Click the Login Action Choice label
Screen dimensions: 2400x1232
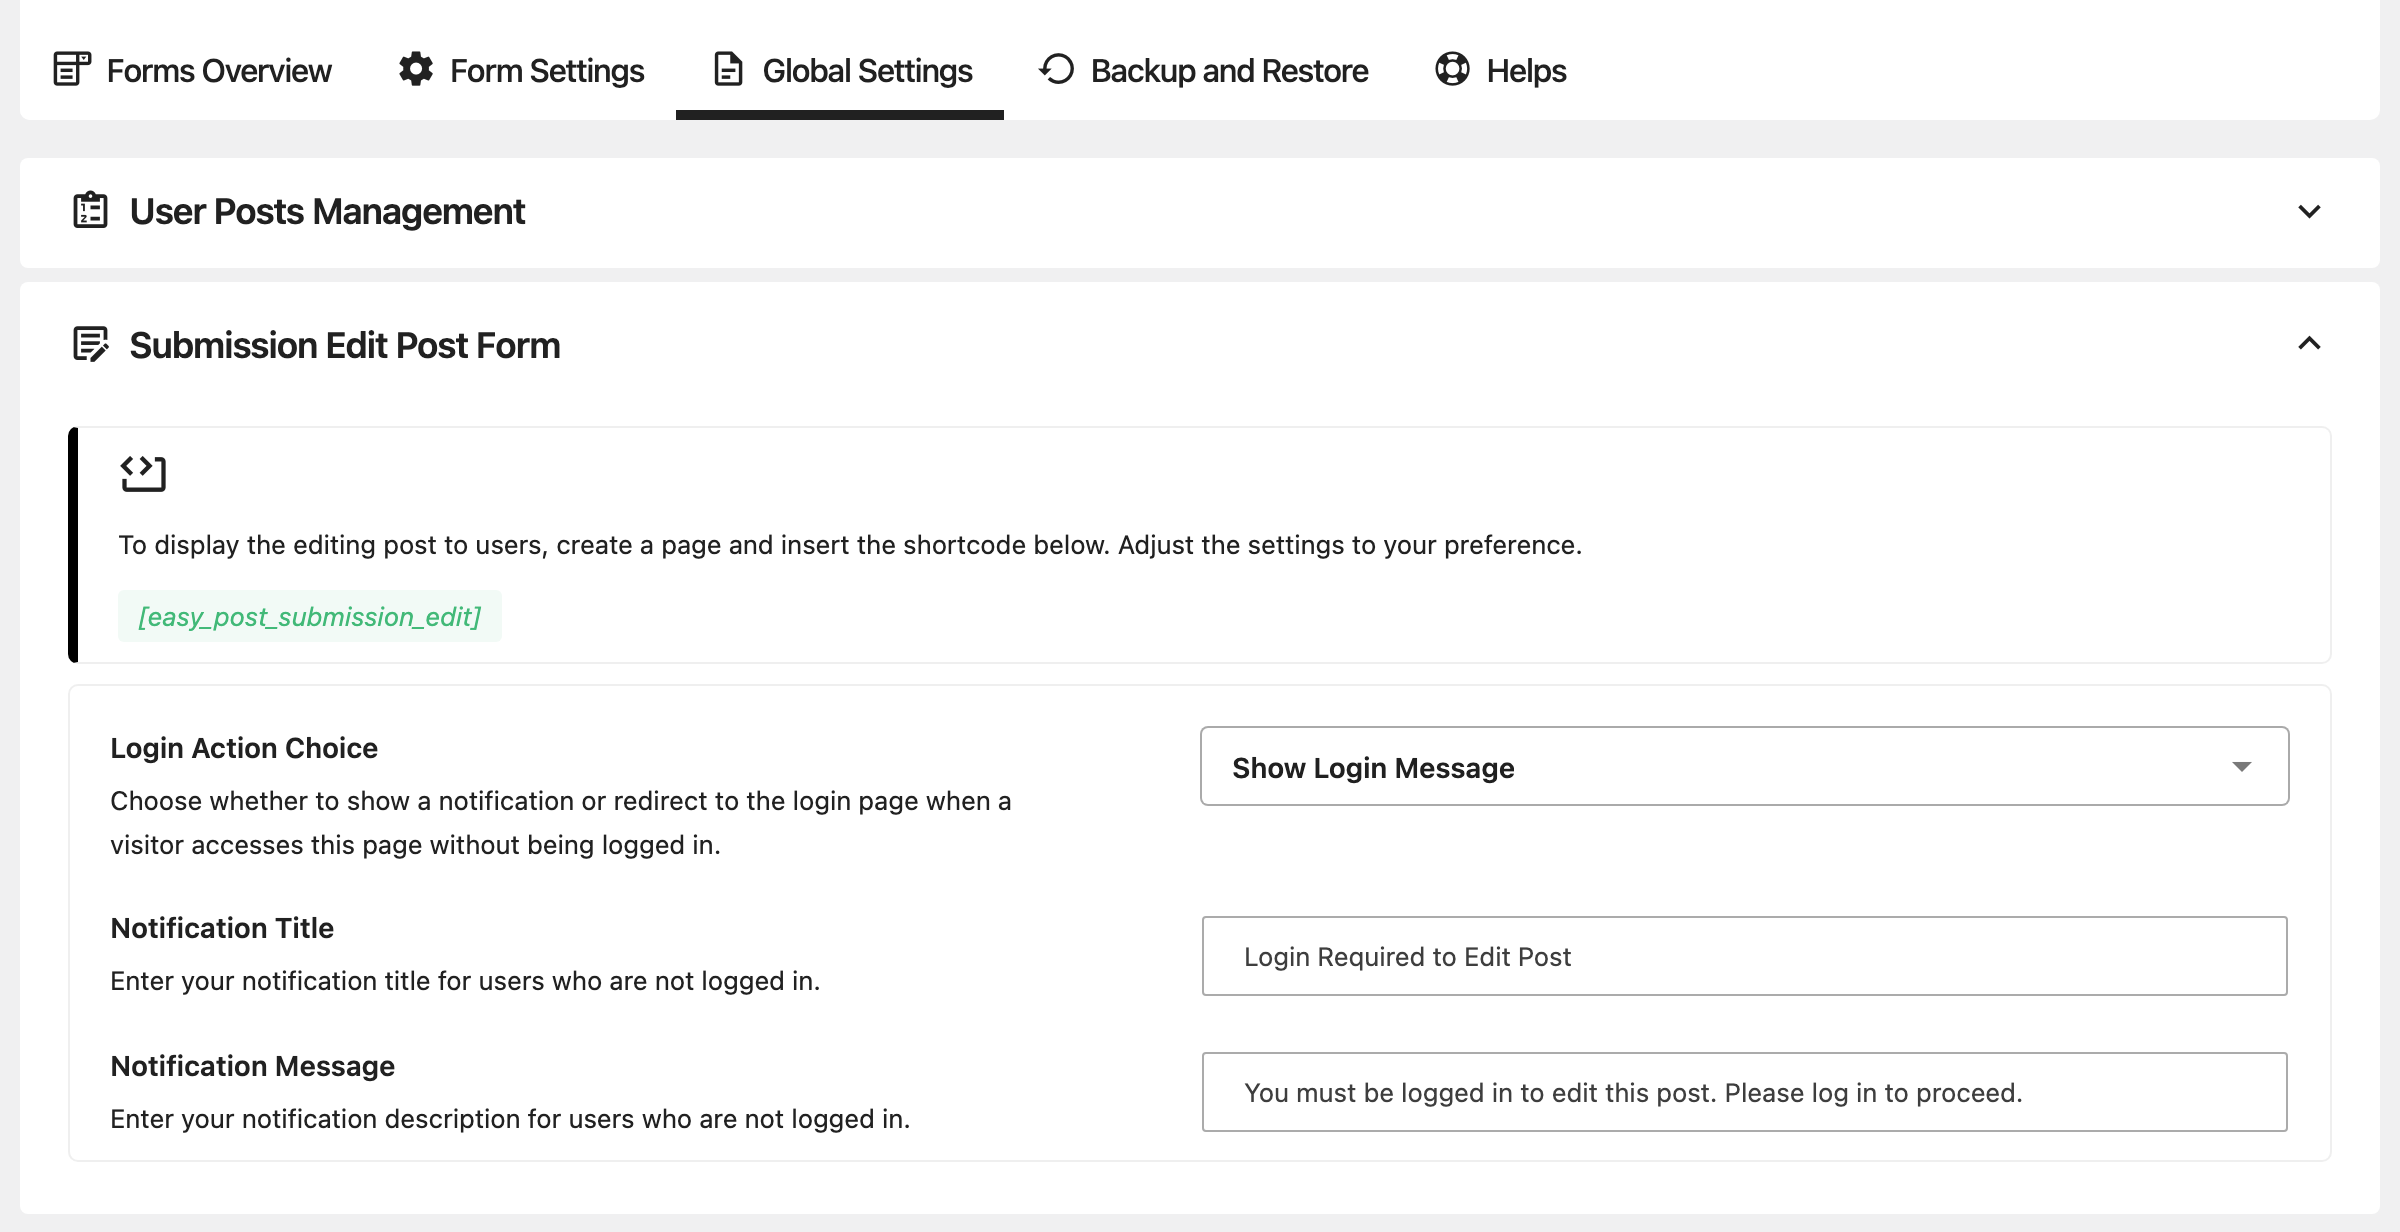[x=244, y=748]
